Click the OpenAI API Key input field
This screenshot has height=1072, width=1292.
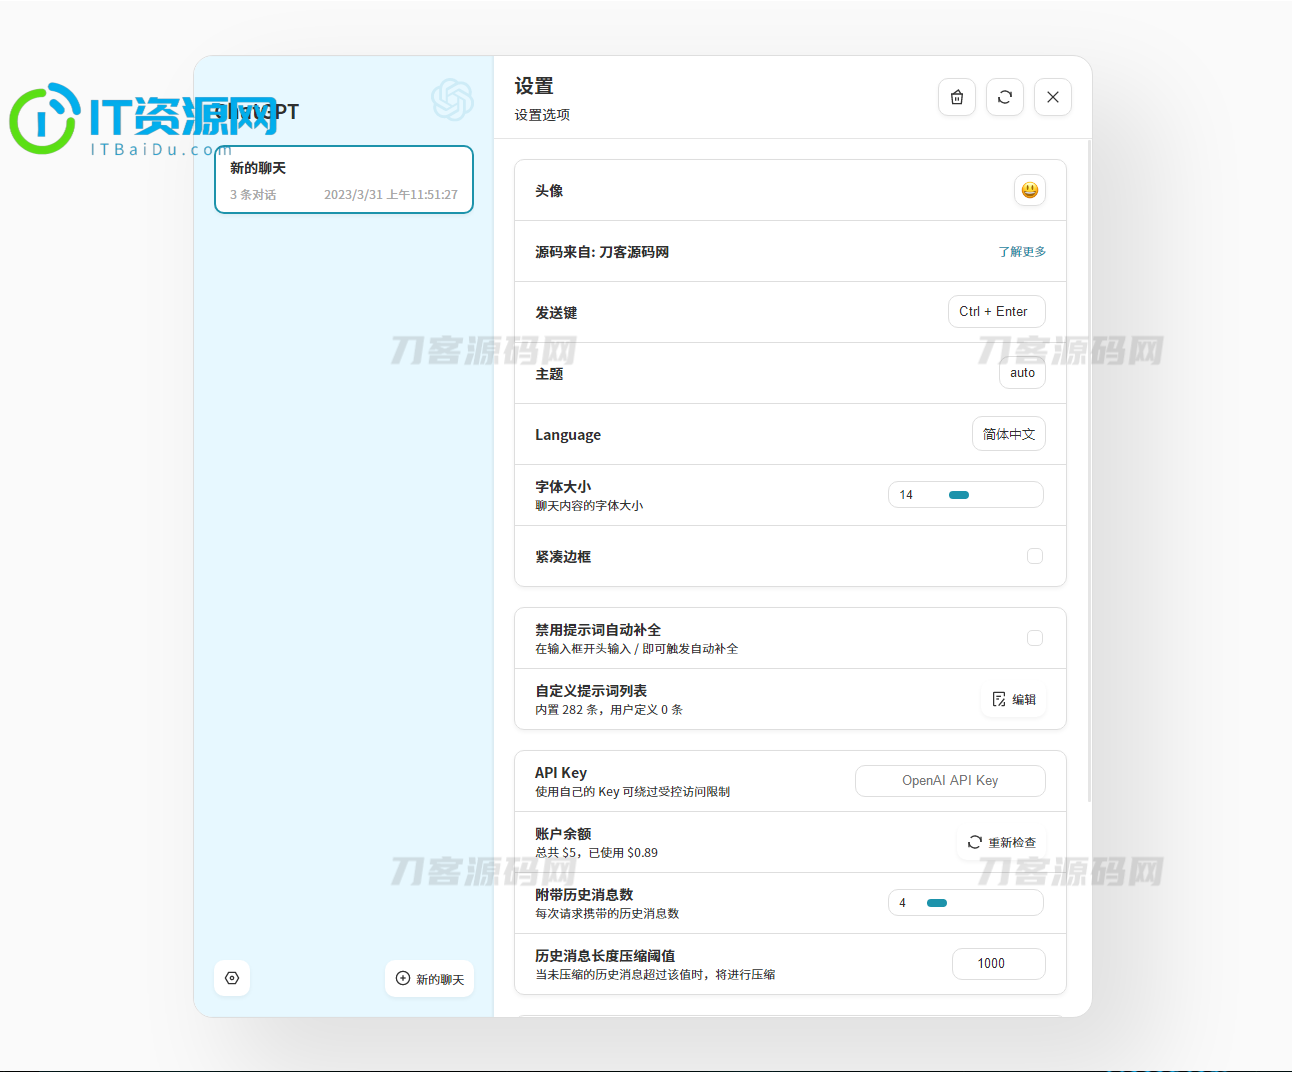point(950,781)
